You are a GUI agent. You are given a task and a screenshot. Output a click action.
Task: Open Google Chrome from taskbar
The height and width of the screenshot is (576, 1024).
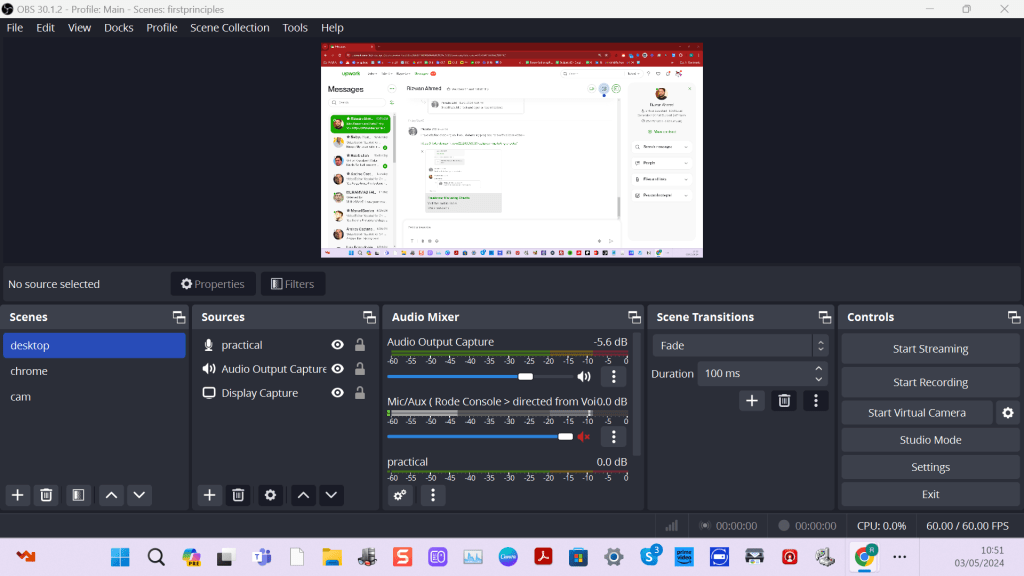864,556
